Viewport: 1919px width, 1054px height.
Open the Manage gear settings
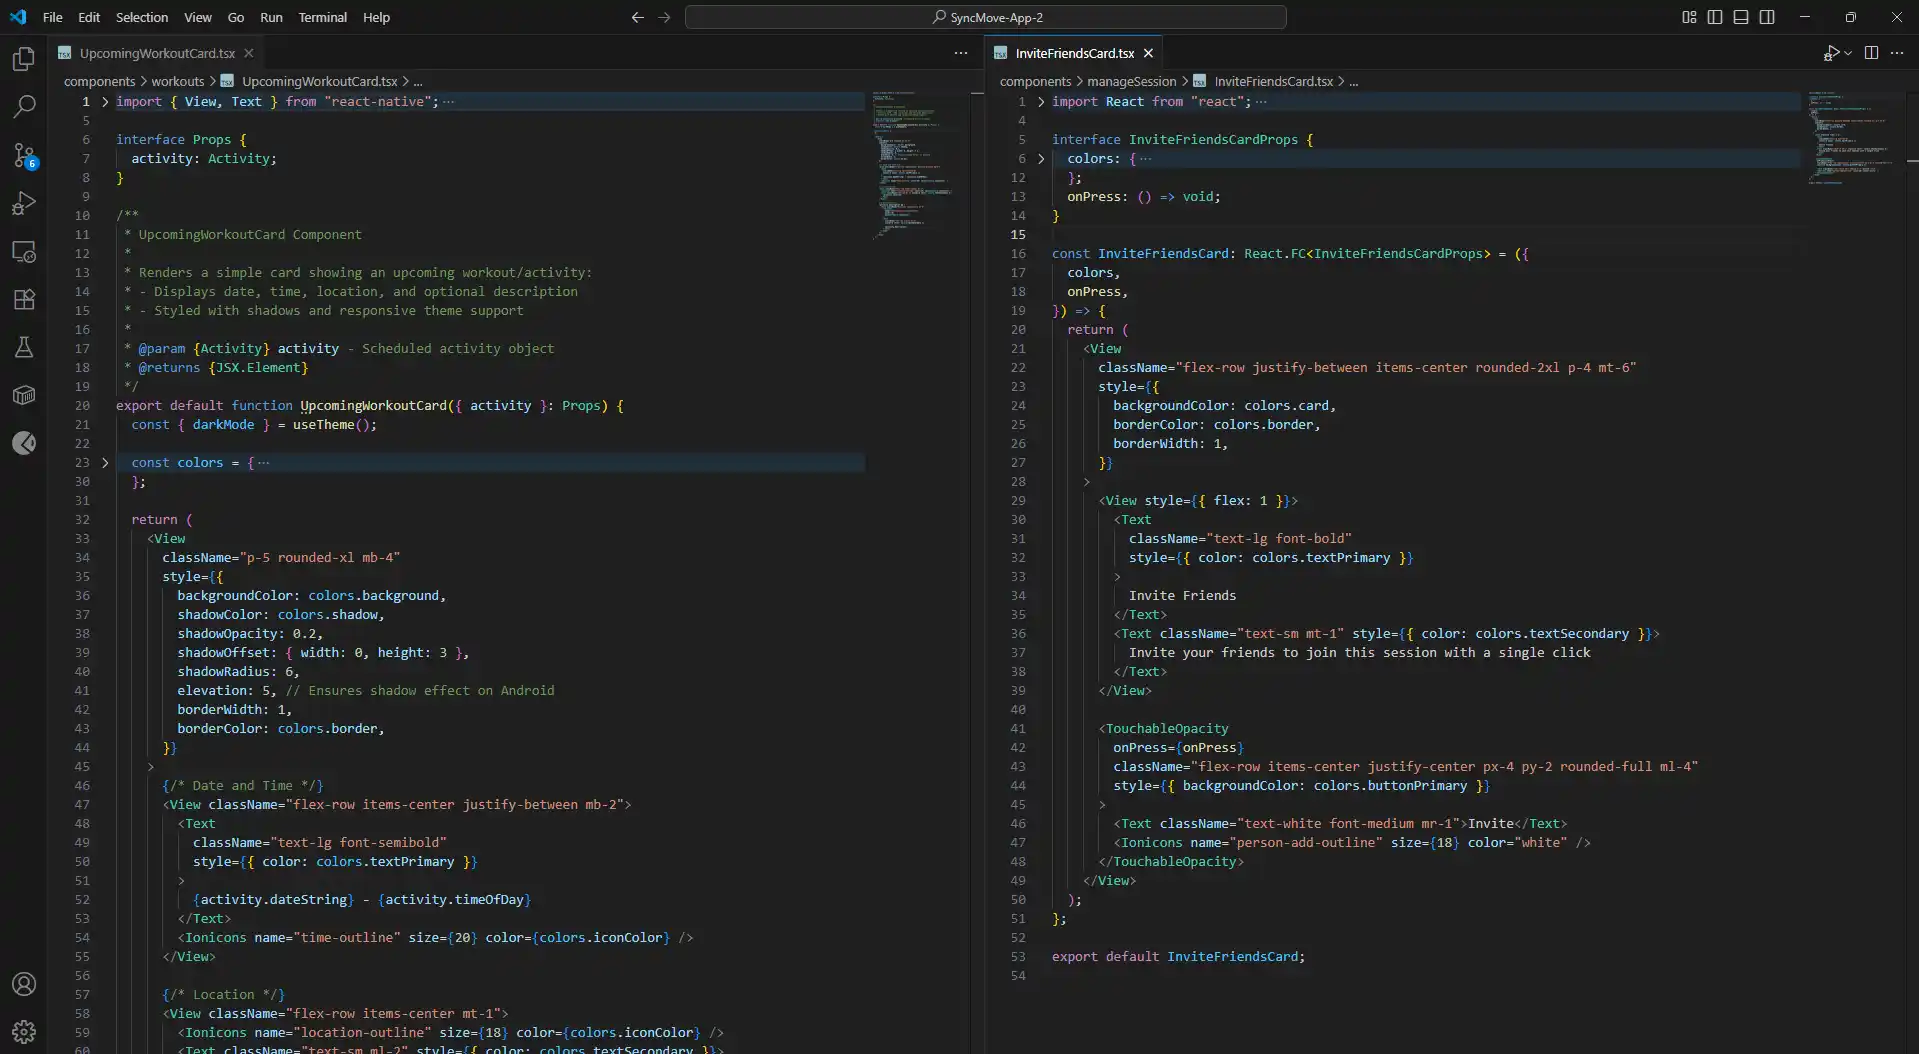24,1031
